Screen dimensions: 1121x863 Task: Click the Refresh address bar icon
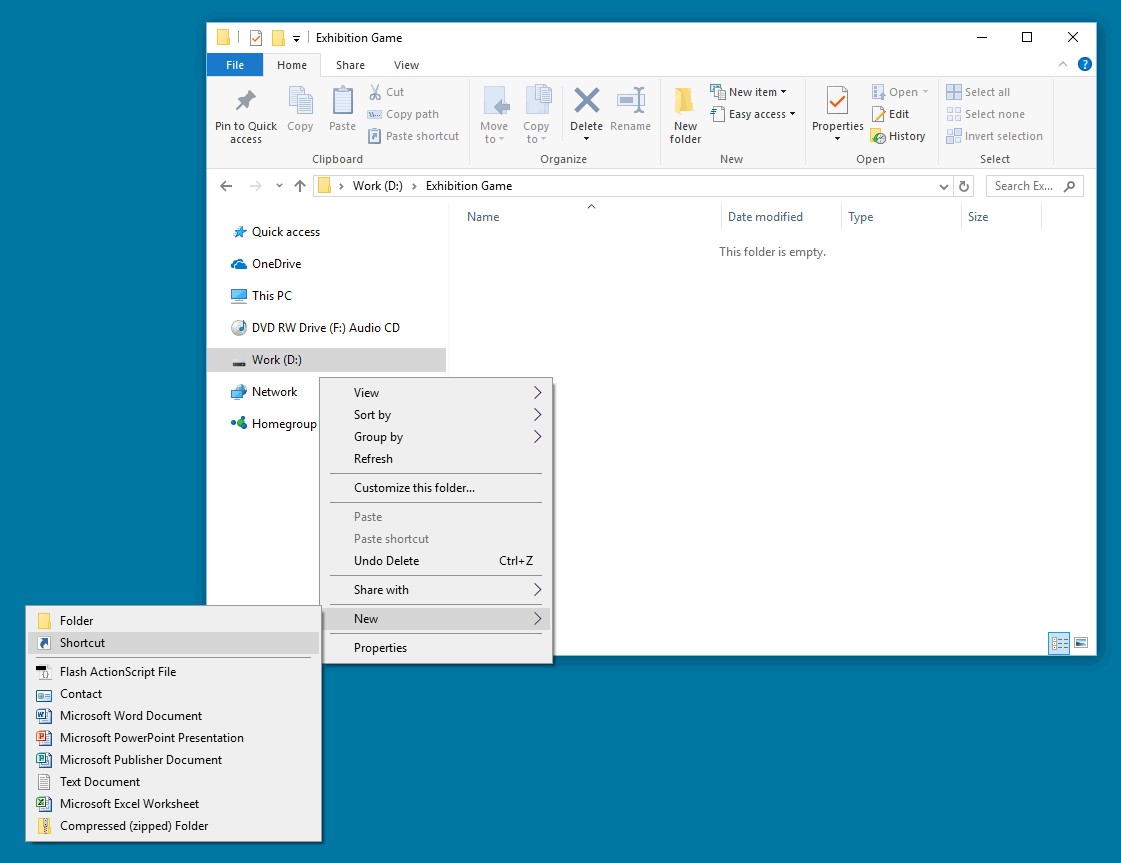[x=964, y=186]
